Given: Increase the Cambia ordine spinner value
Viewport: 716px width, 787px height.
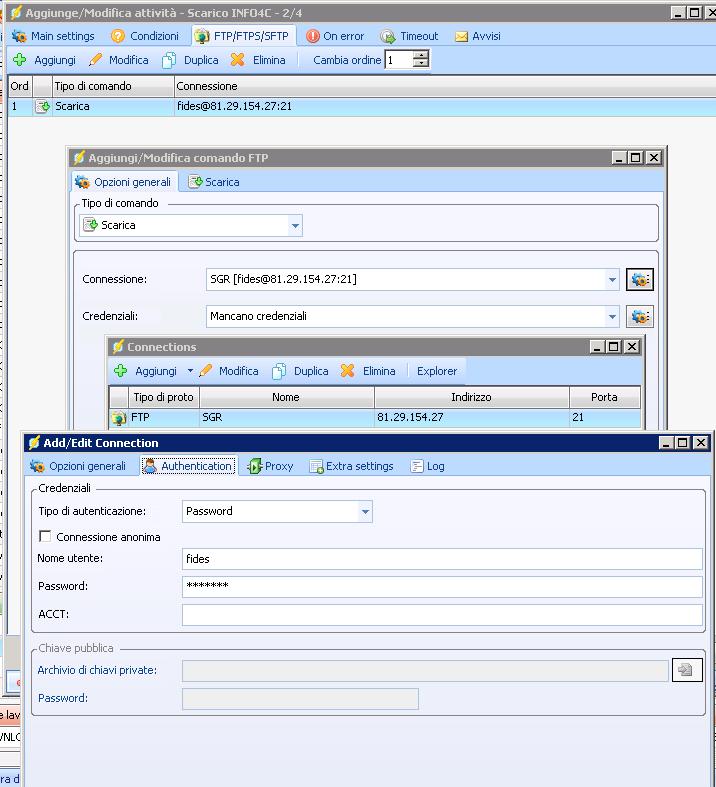Looking at the screenshot, I should 421,56.
